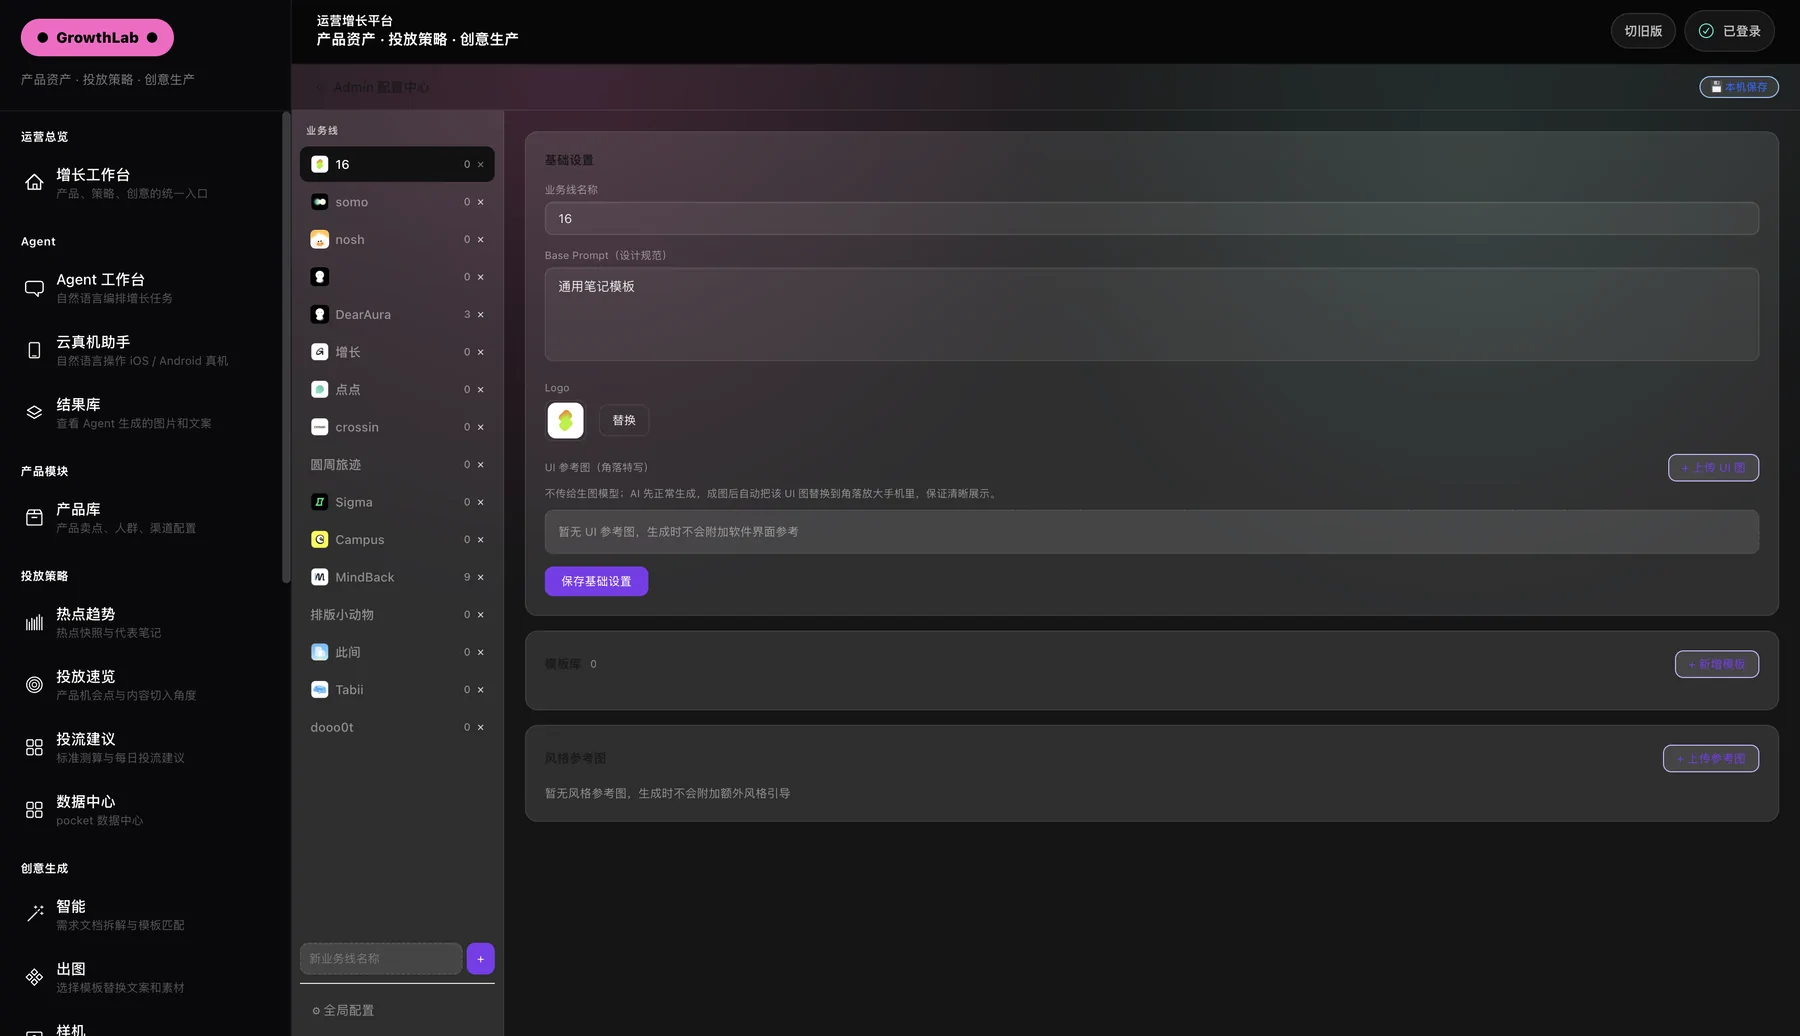Open 数据中心 grid icon
The width and height of the screenshot is (1800, 1036).
tap(34, 810)
